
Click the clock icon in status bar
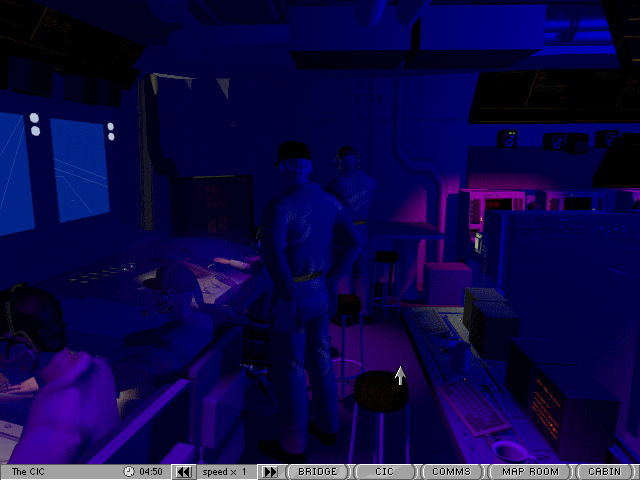129,472
